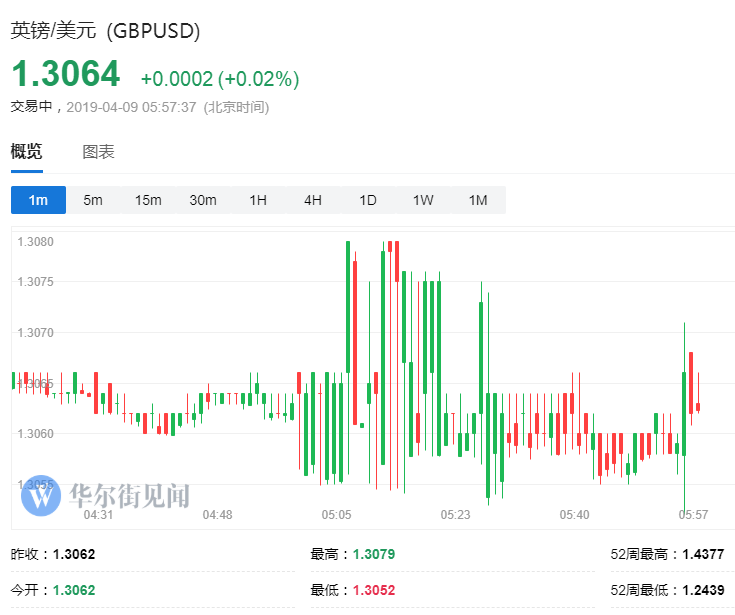Choose the 1M monthly interval
The width and height of the screenshot is (735, 615).
pos(478,200)
